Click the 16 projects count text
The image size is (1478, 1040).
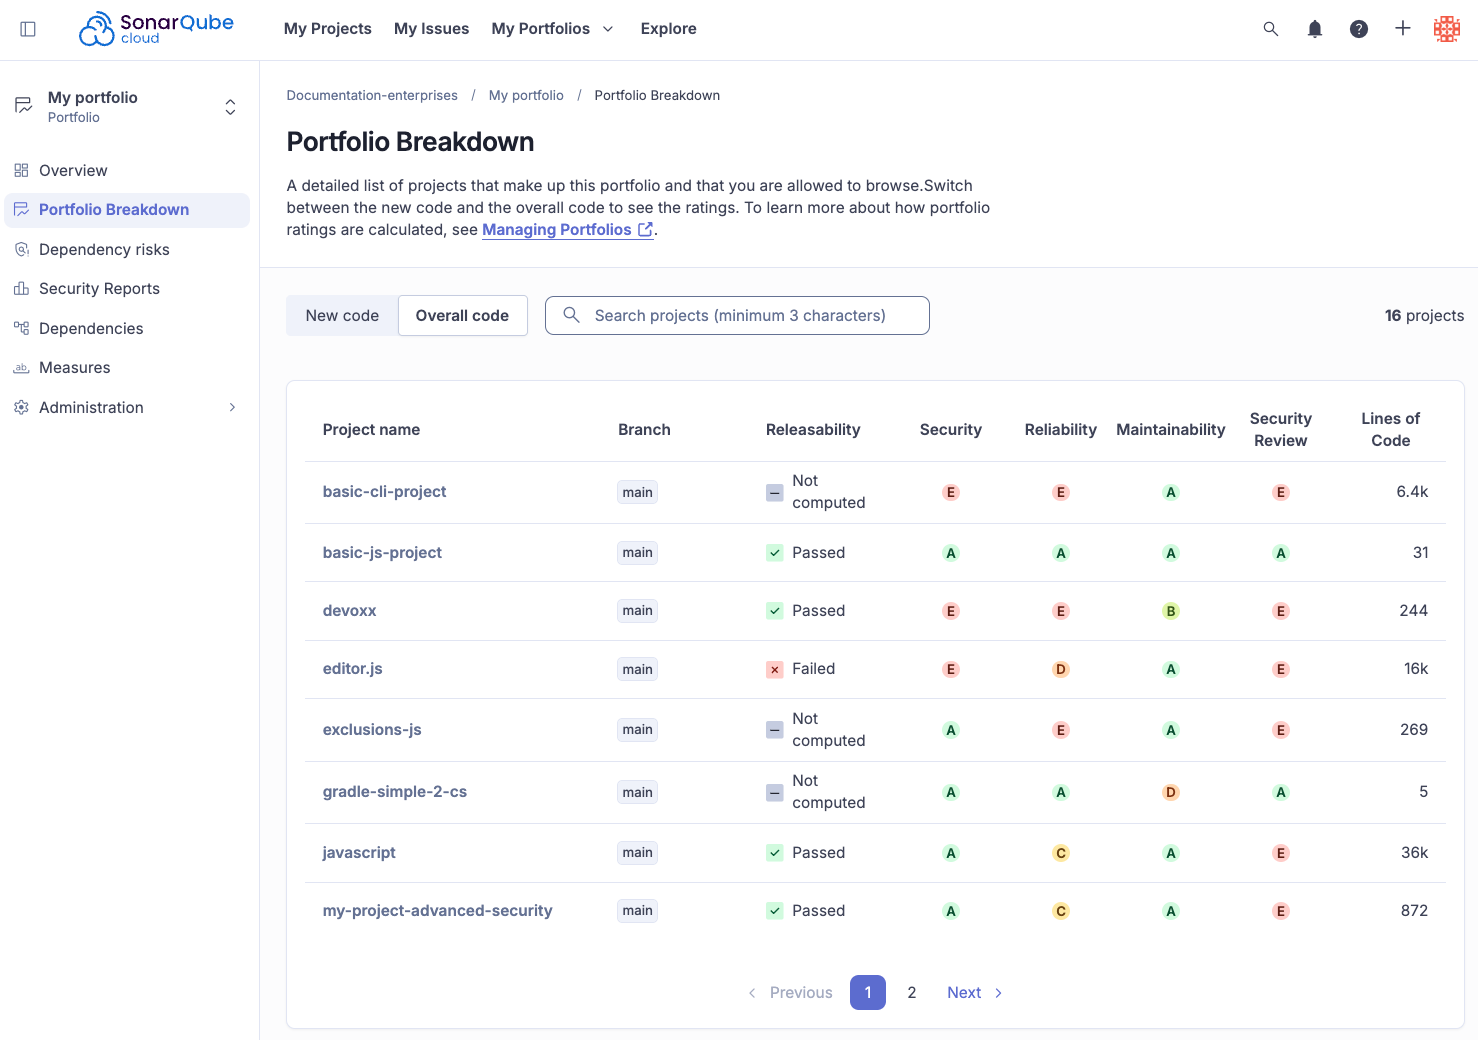coord(1424,316)
